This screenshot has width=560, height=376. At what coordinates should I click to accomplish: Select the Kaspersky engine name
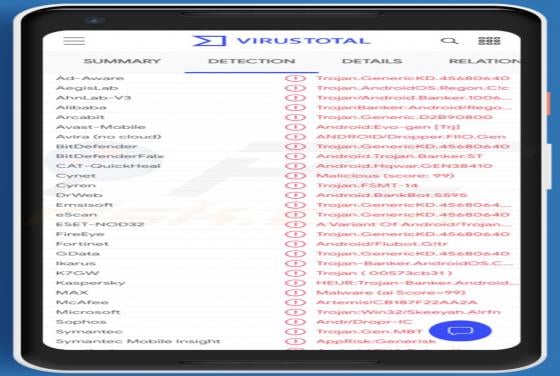[x=91, y=283]
